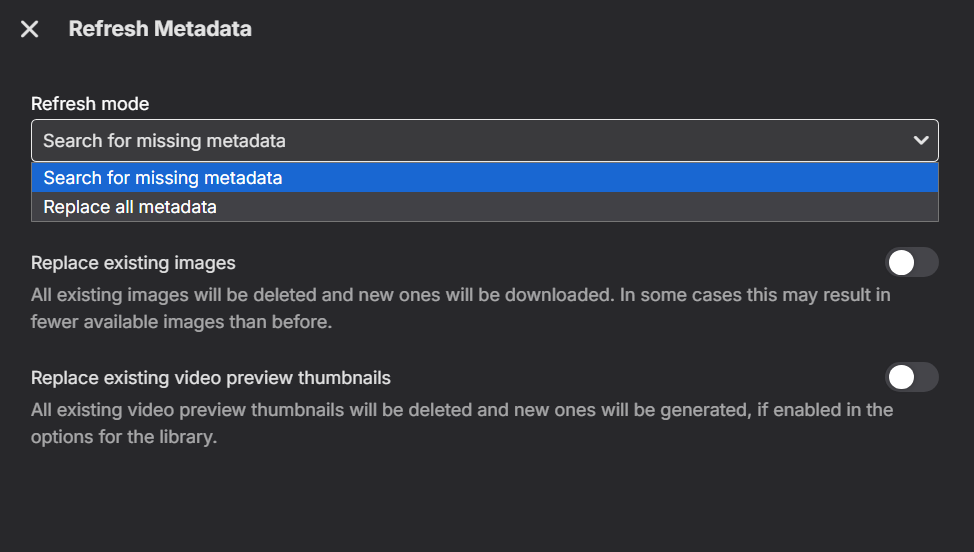Close the Refresh Metadata dialog with the X icon
Viewport: 974px width, 552px height.
coord(29,29)
